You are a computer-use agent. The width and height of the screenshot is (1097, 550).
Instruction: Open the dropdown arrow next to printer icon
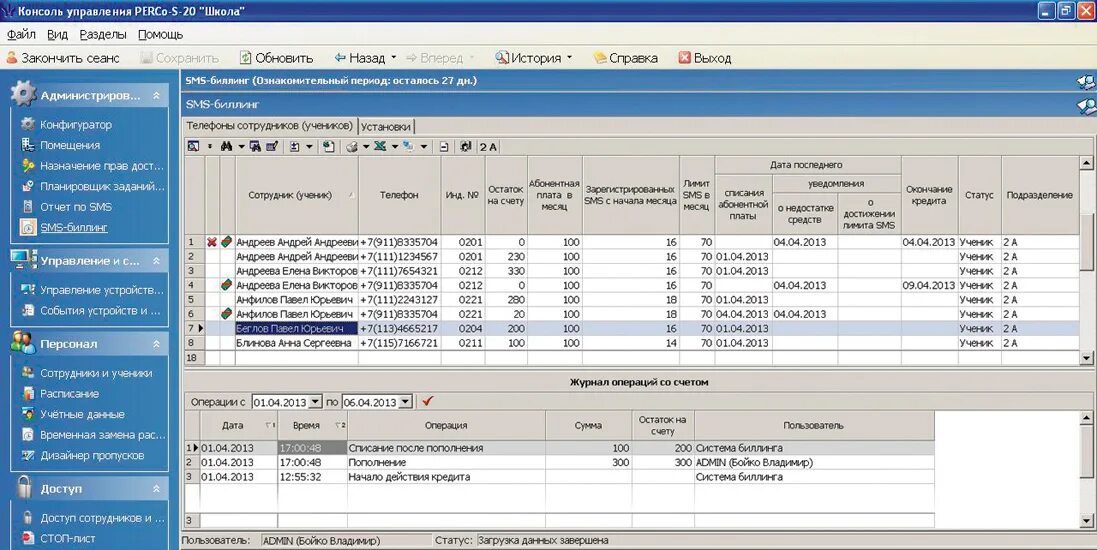366,147
